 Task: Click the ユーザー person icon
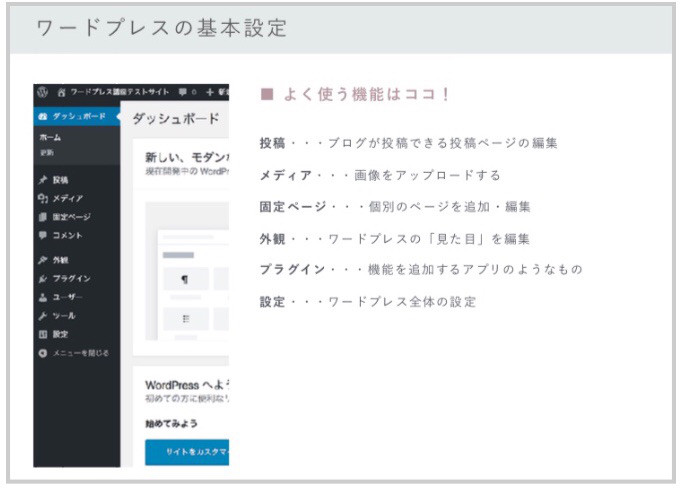[x=43, y=297]
